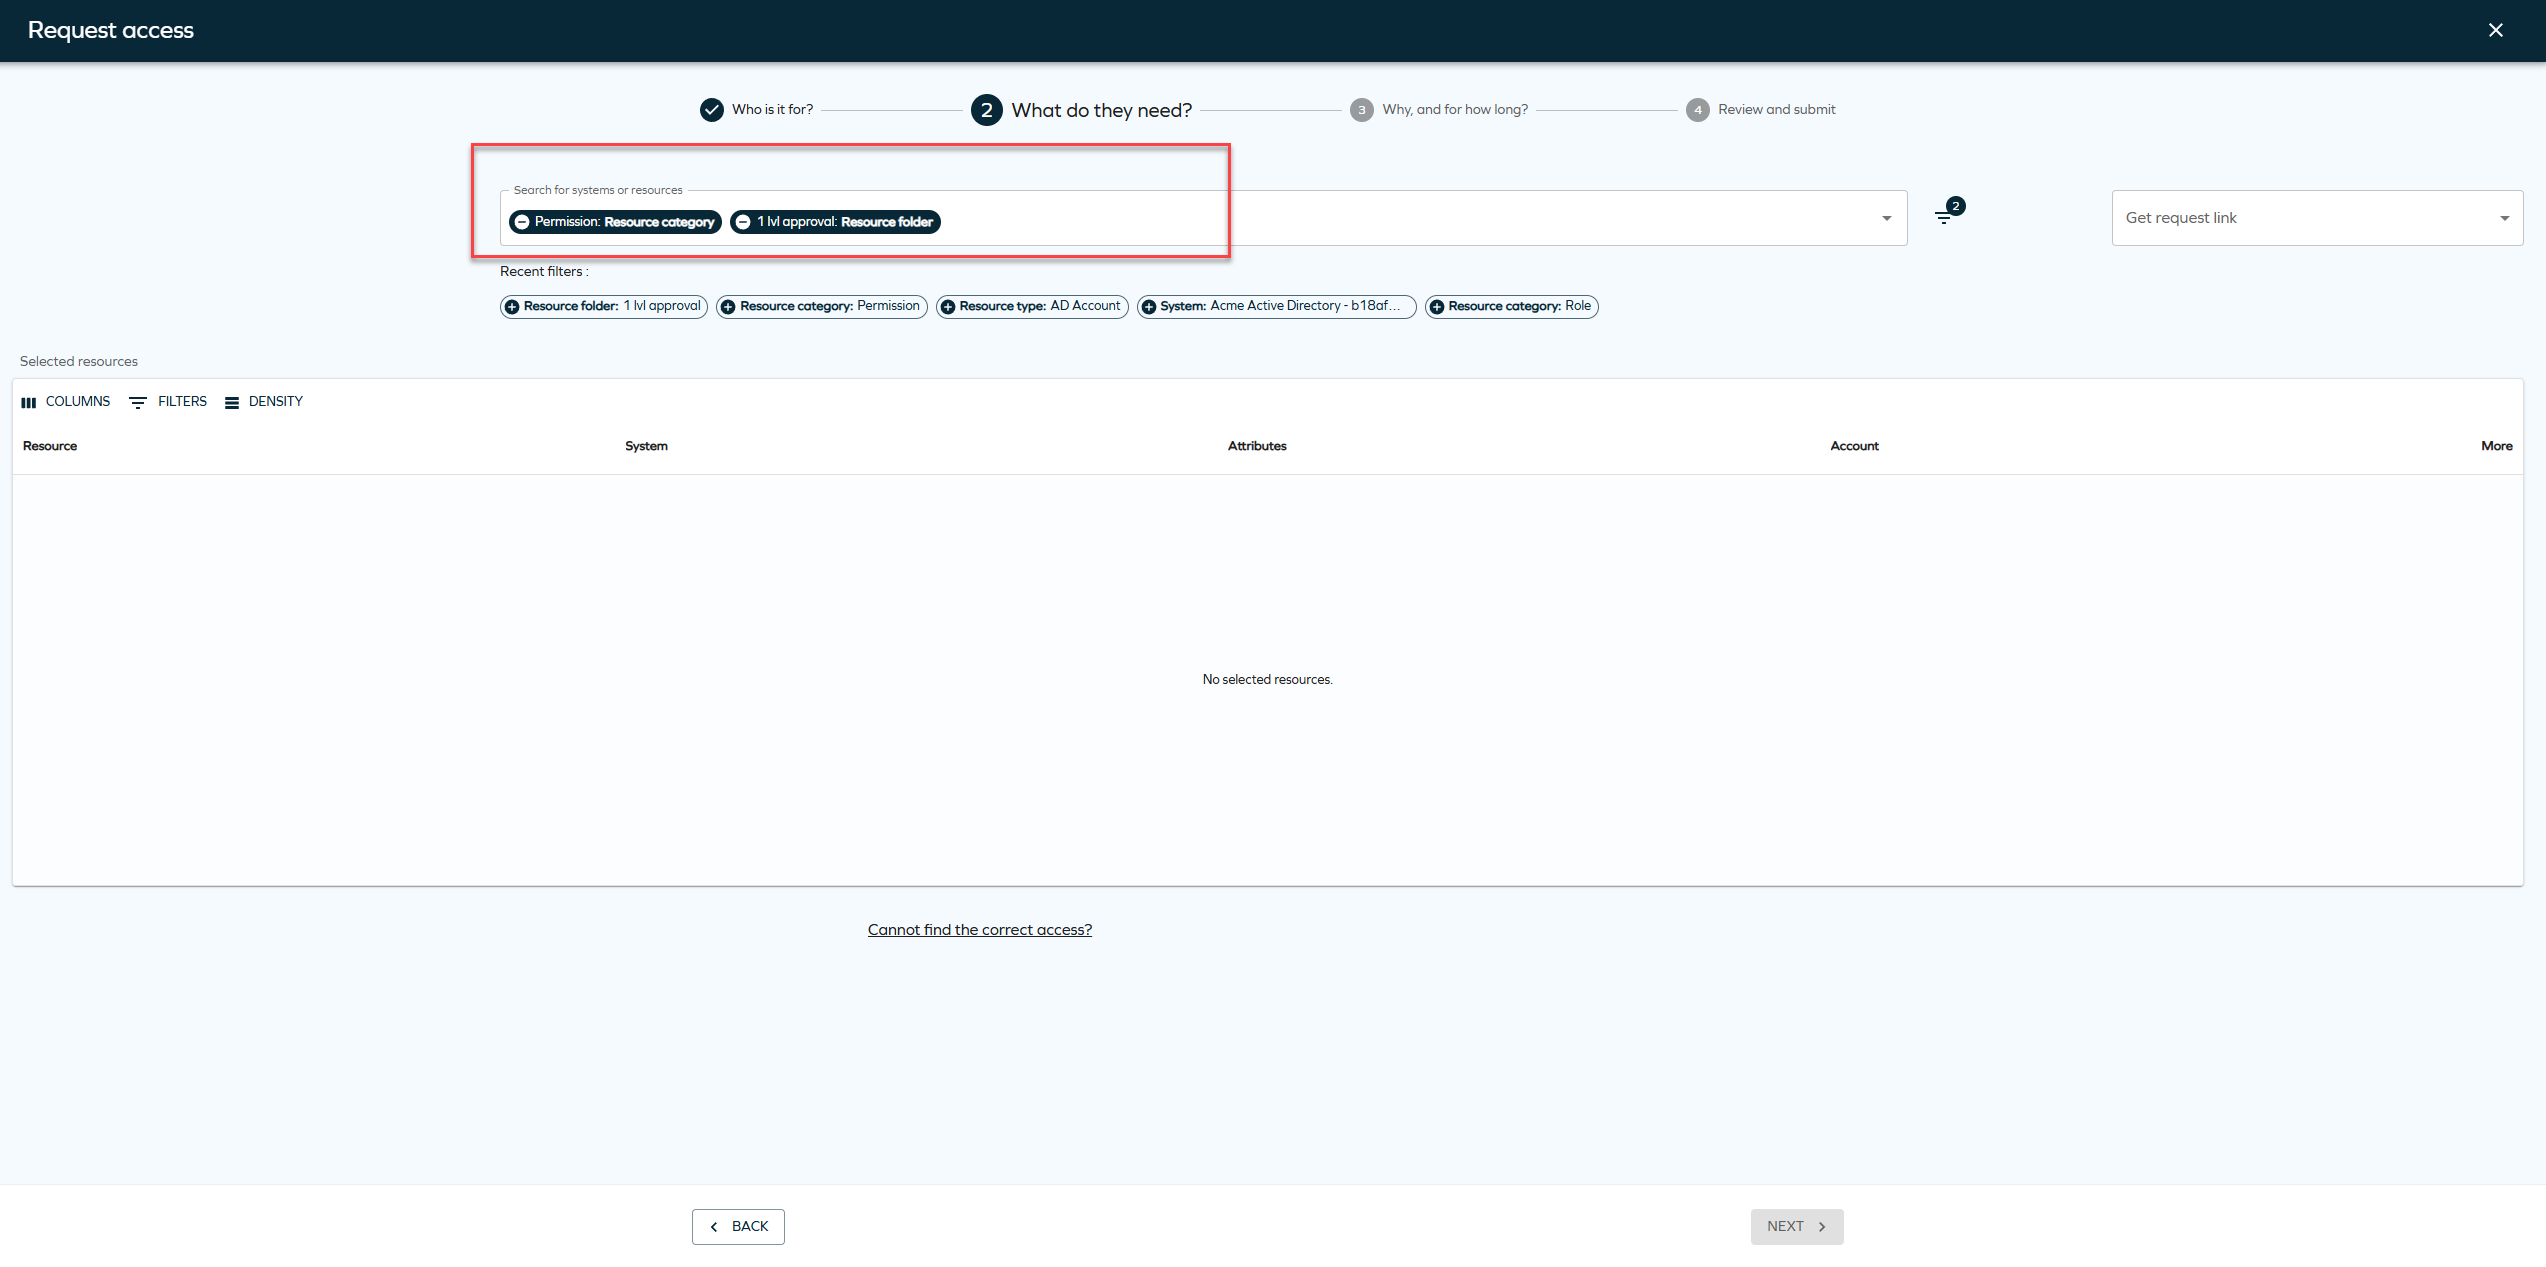Open the COLUMNS panel of the resources table
2546x1267 pixels.
tap(66, 401)
